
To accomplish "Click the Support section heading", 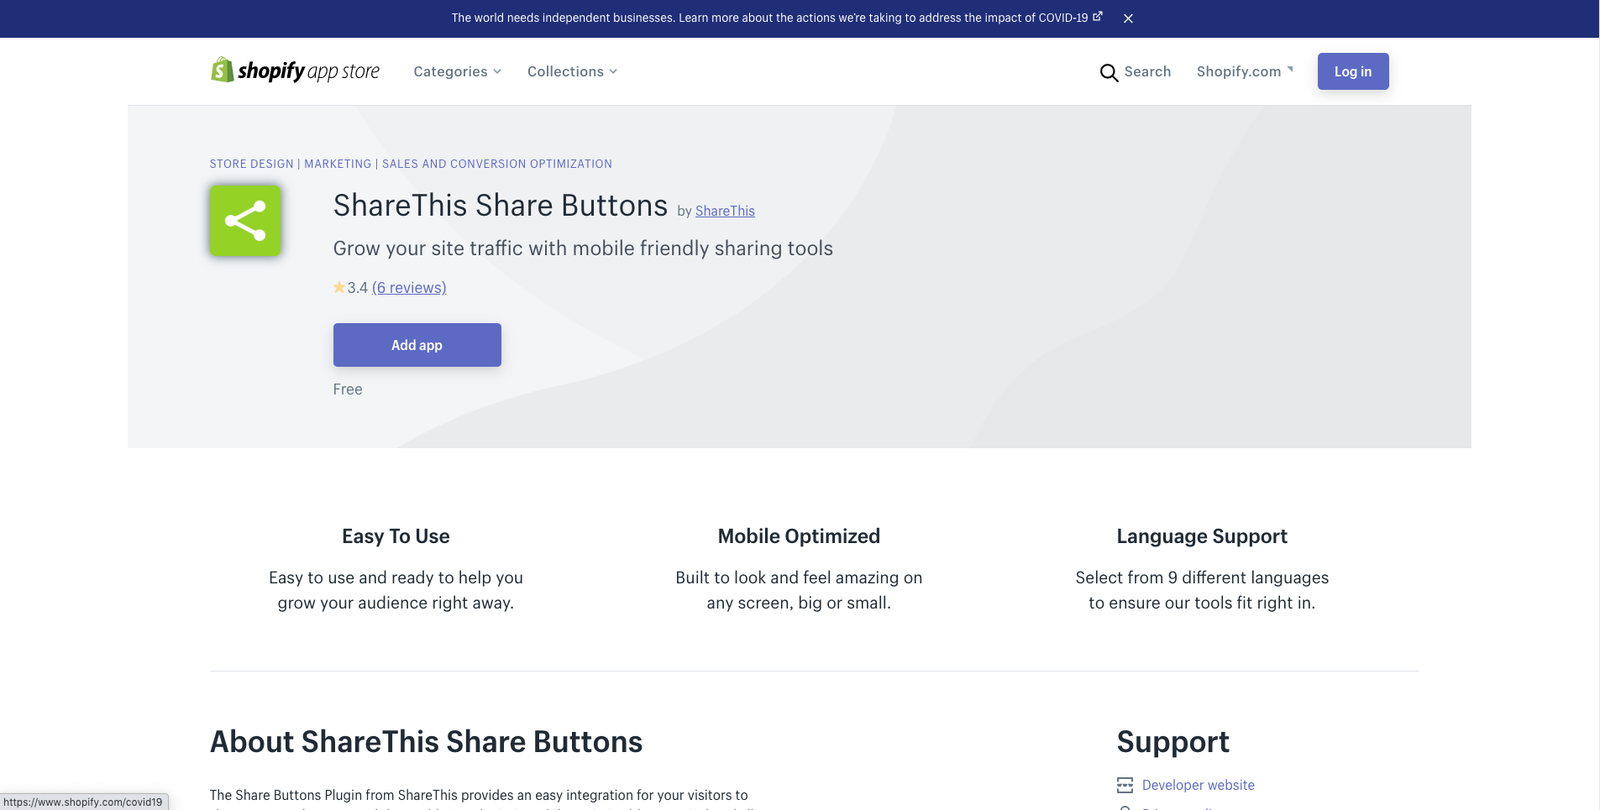I will pos(1173,742).
